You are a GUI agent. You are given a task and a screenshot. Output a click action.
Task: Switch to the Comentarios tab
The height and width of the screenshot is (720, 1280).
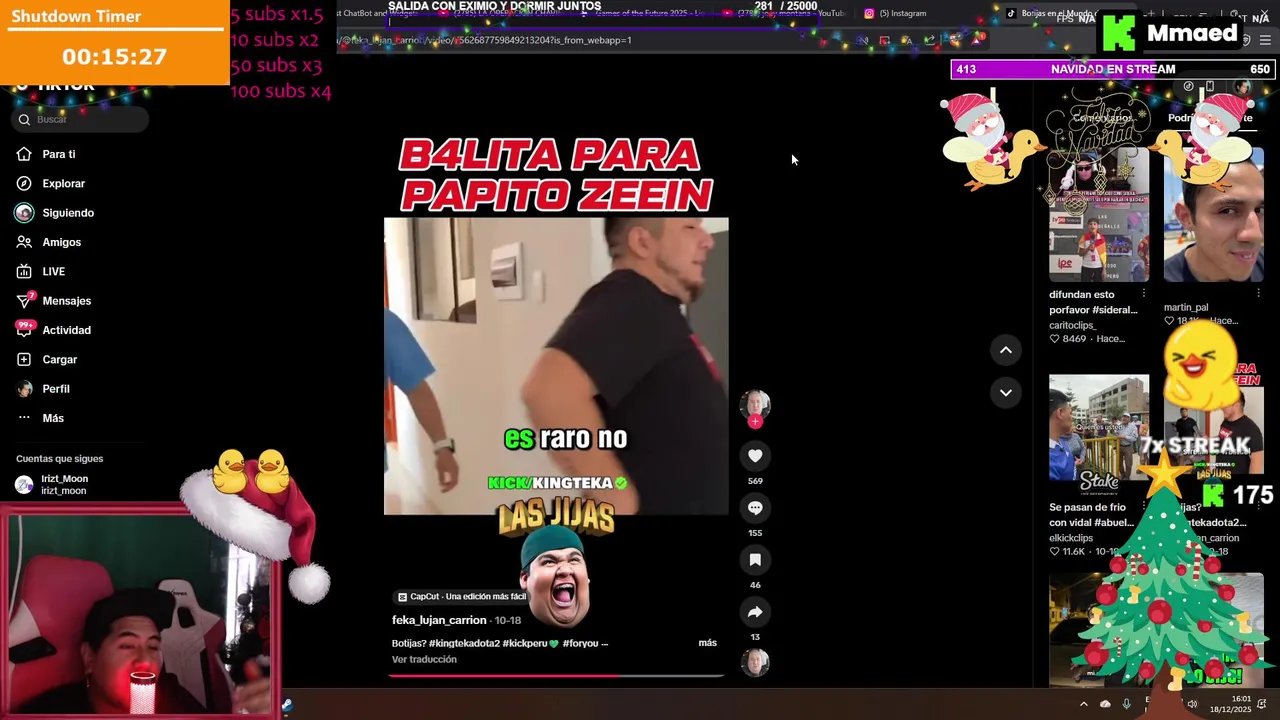click(1102, 118)
